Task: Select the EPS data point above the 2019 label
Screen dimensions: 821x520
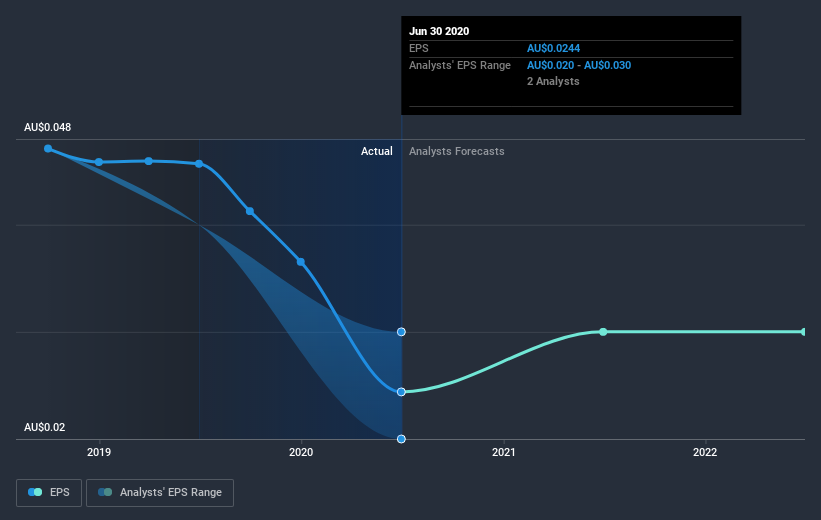Action: point(99,162)
